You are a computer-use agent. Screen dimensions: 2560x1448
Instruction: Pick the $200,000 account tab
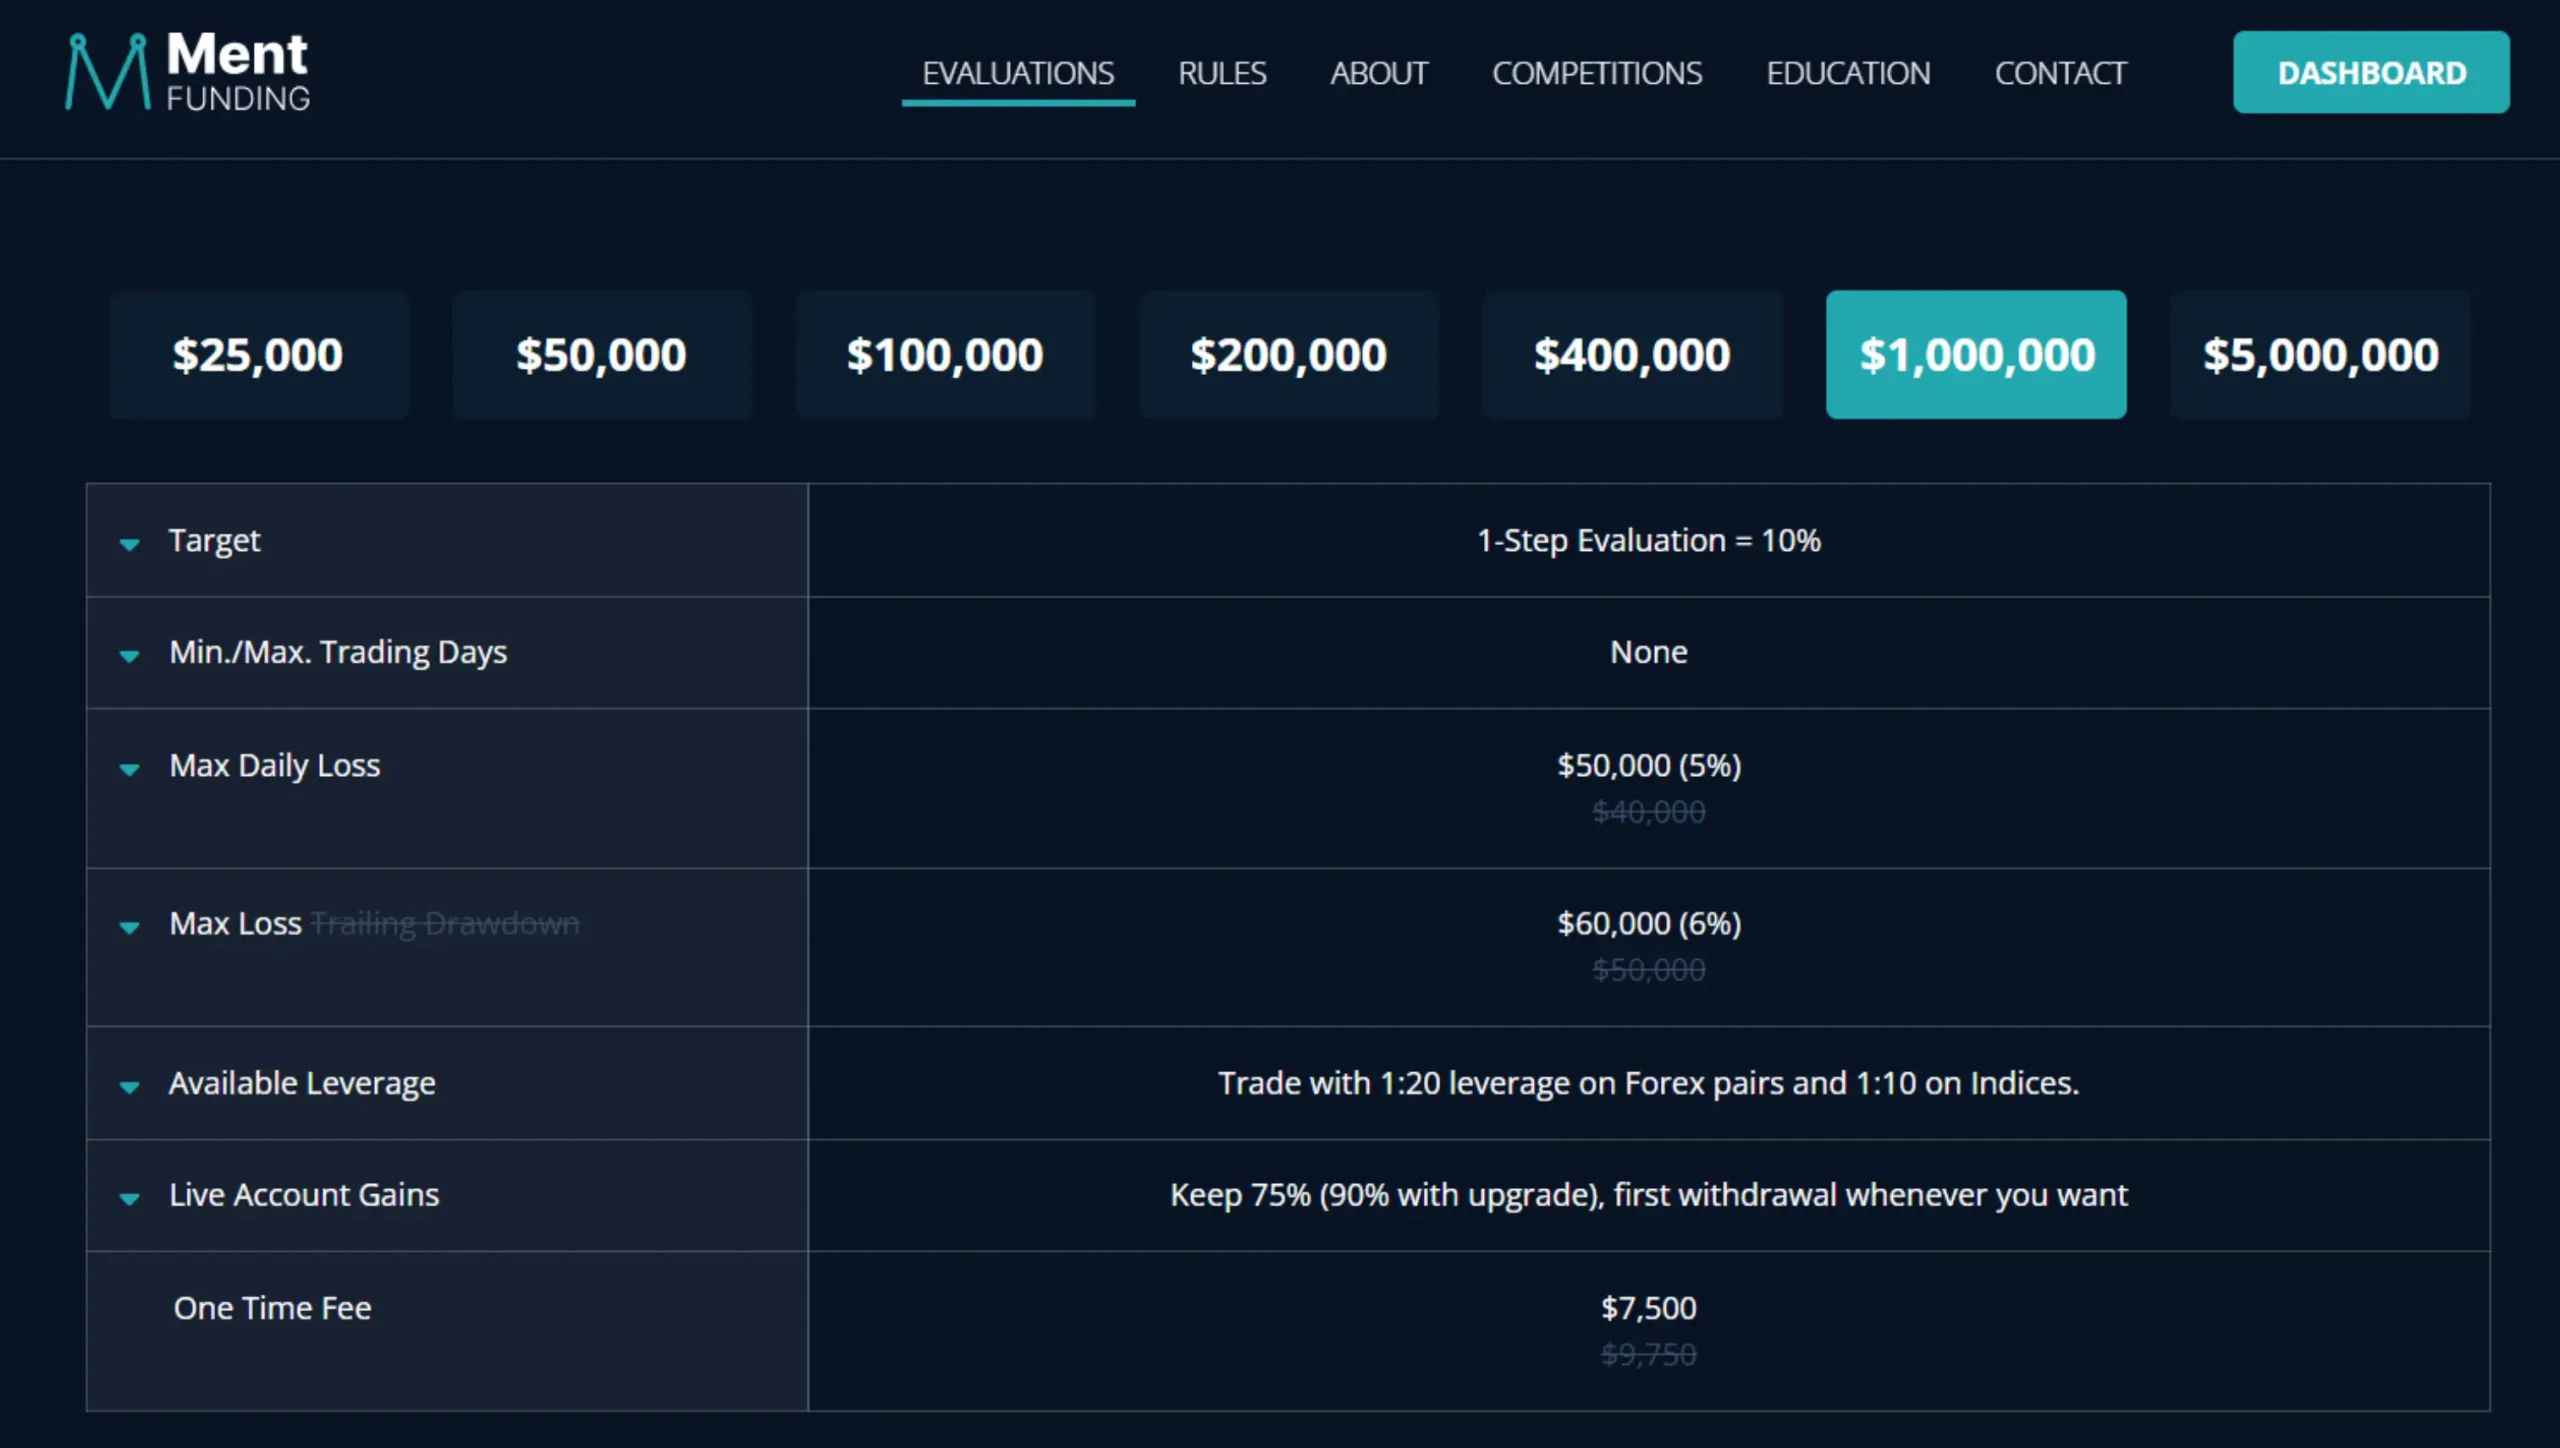pyautogui.click(x=1288, y=355)
